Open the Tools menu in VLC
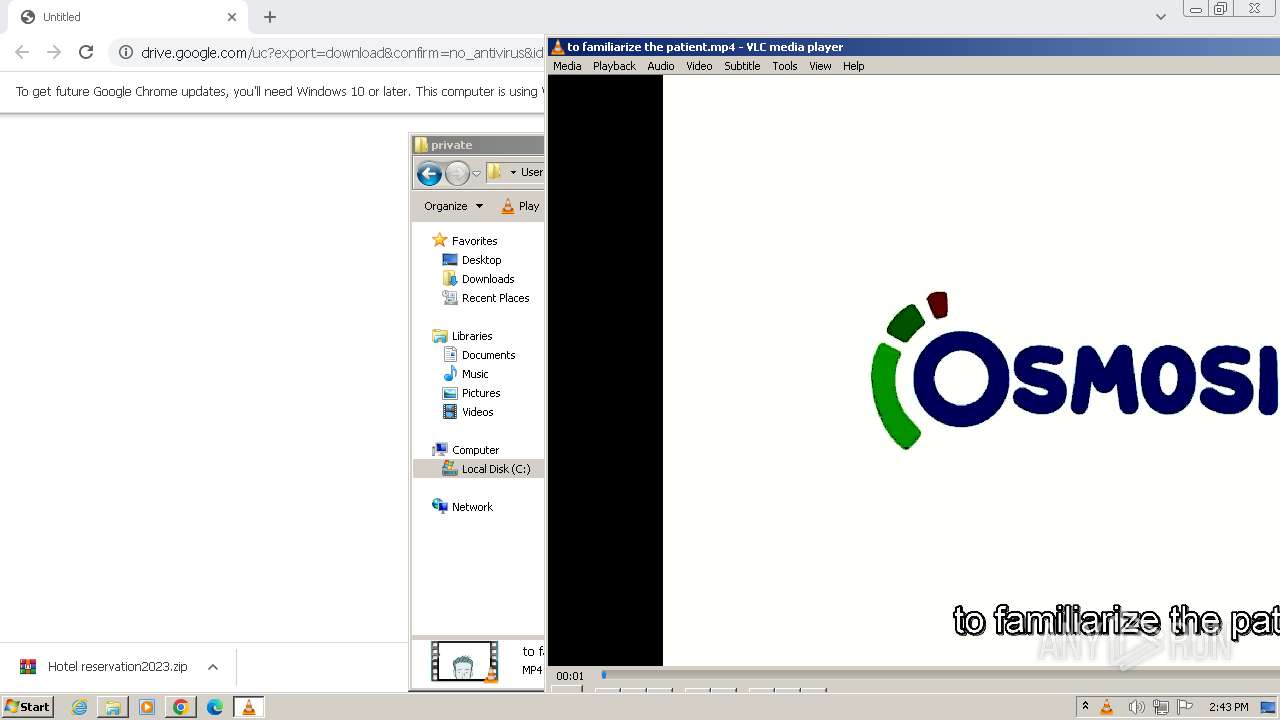 click(x=785, y=66)
